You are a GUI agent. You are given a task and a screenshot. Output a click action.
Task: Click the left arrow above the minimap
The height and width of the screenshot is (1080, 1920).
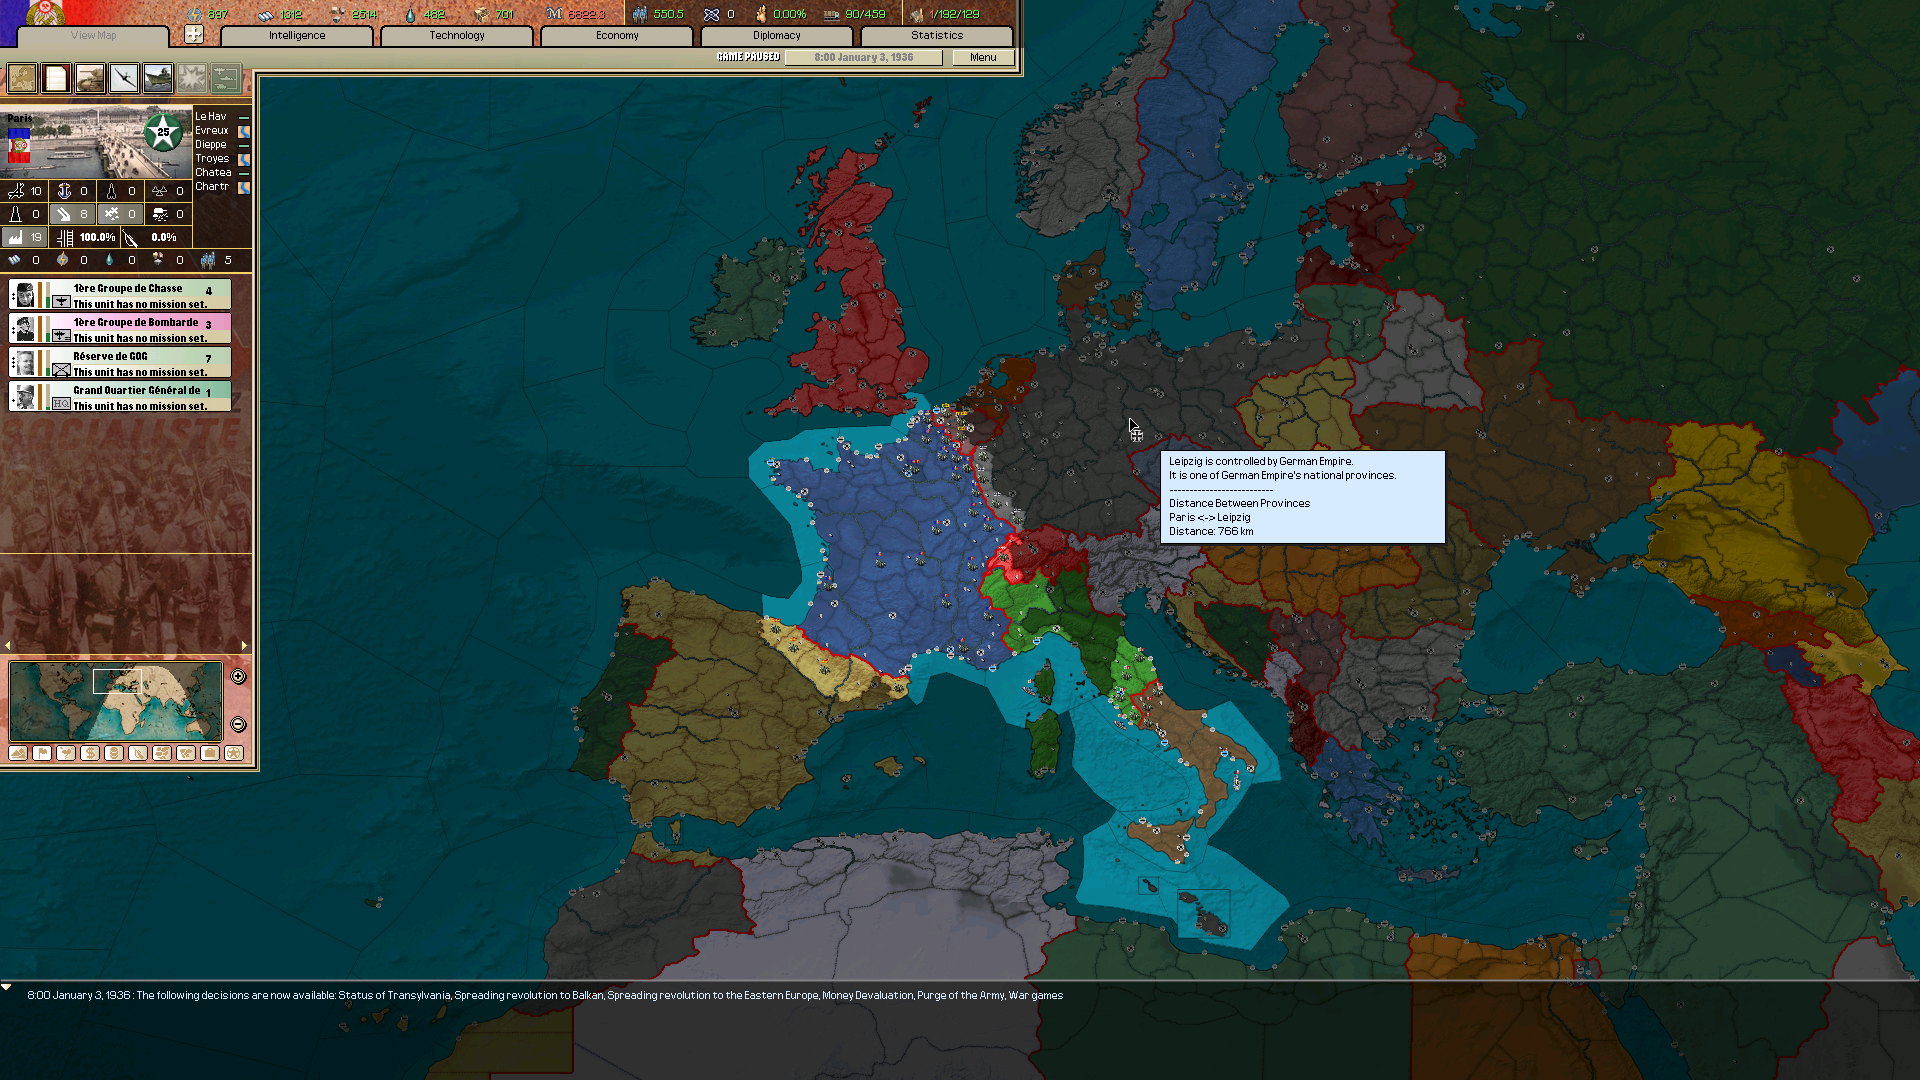point(8,646)
